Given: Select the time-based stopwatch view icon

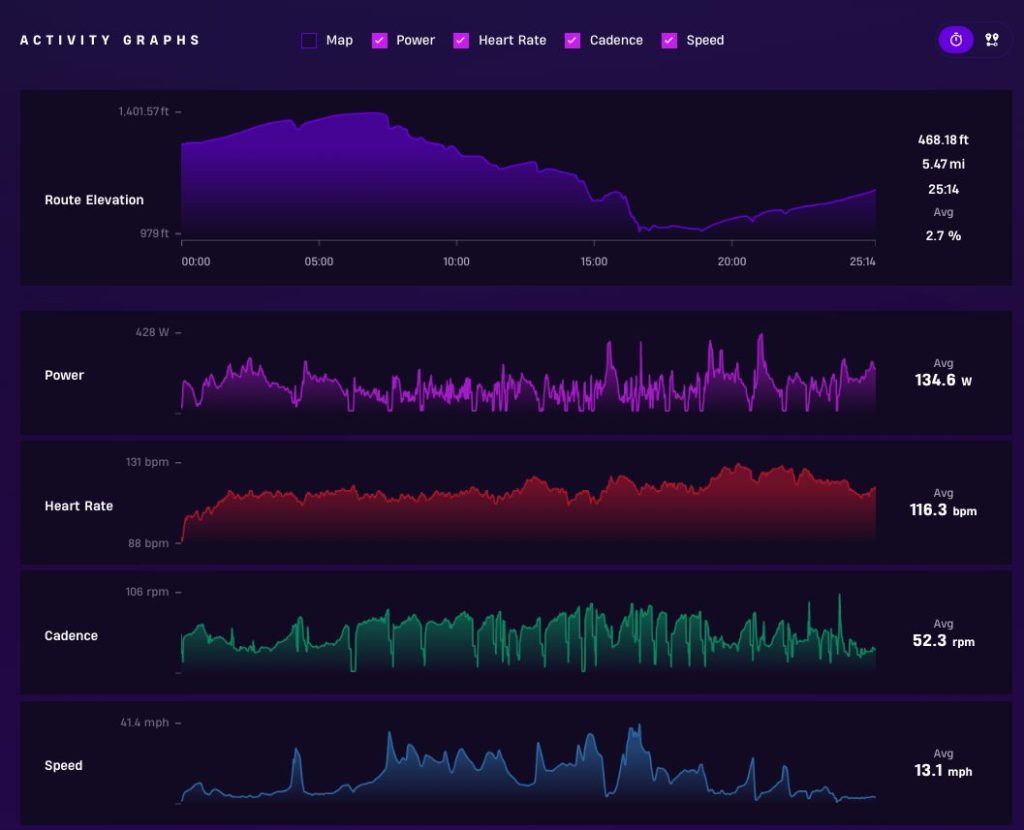Looking at the screenshot, I should pyautogui.click(x=956, y=40).
